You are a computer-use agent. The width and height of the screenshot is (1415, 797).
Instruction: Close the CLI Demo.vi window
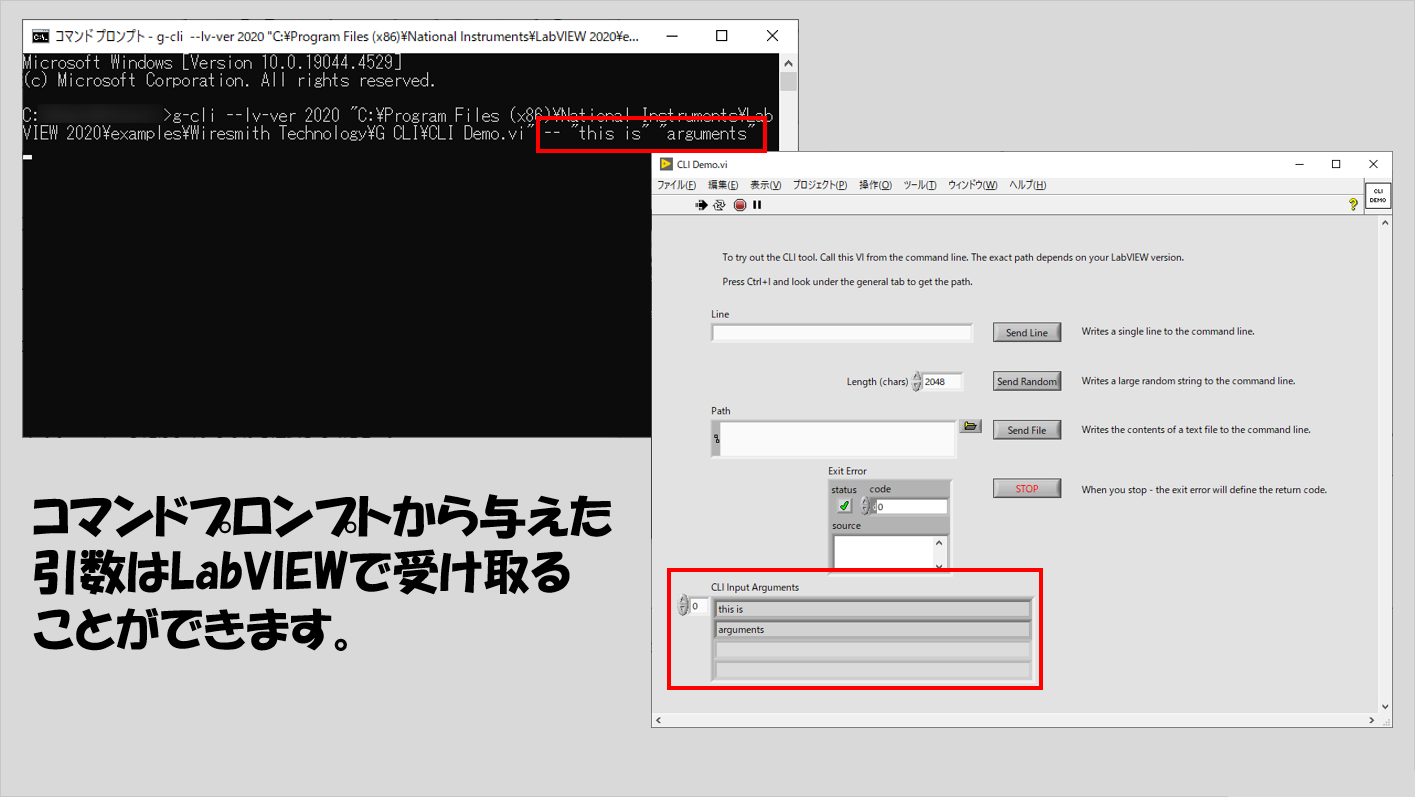1372,164
